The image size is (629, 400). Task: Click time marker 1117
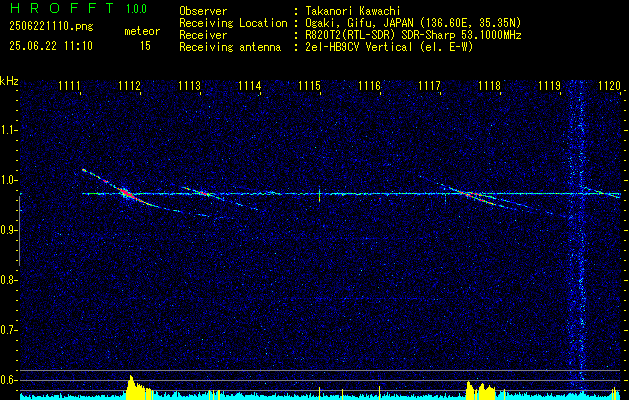click(430, 86)
